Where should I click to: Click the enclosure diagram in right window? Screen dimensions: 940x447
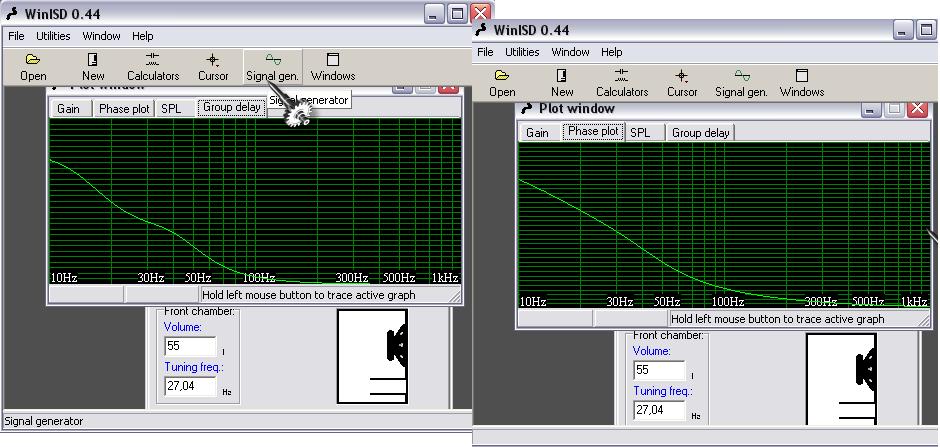[x=841, y=379]
